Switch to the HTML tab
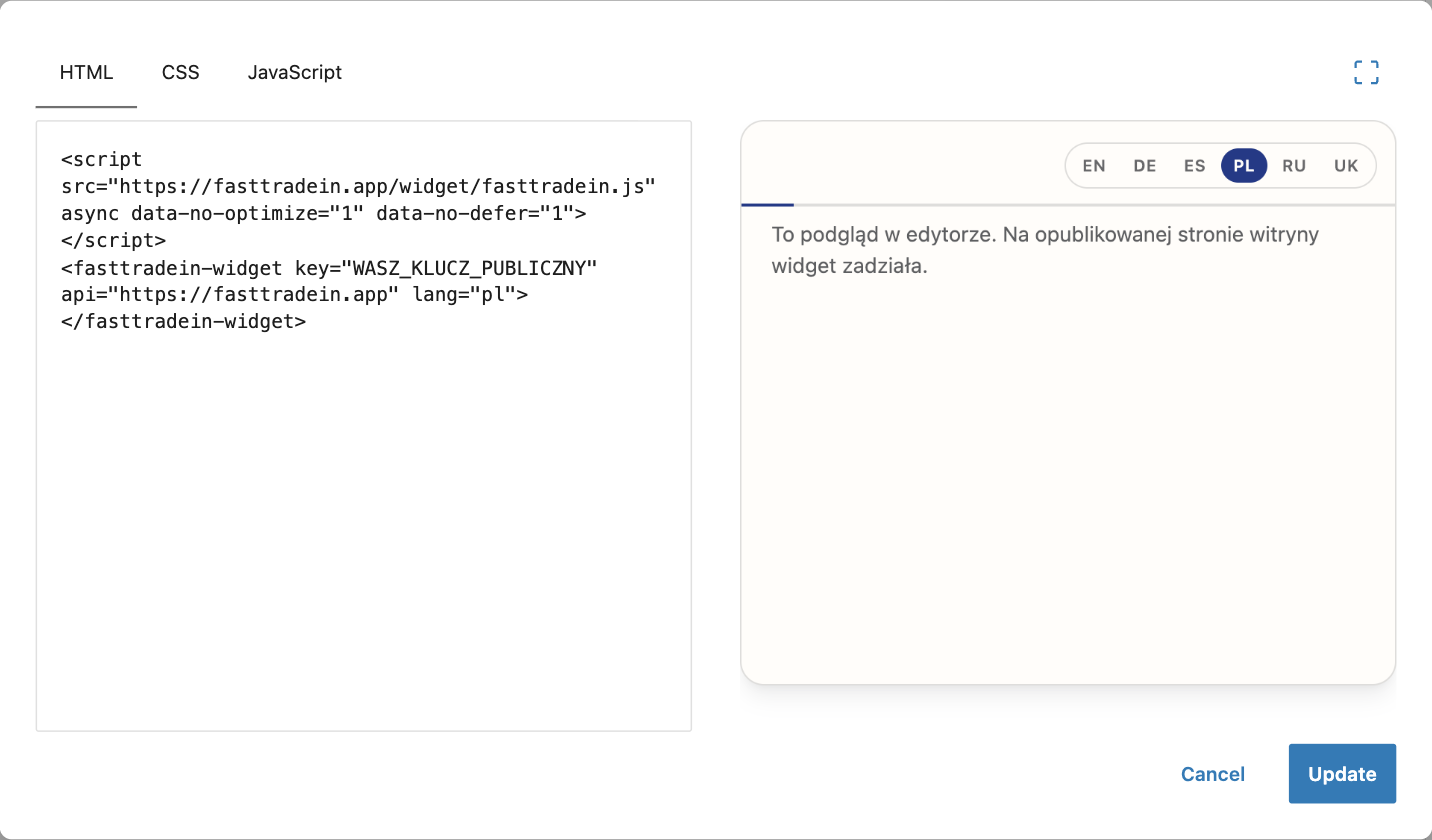Viewport: 1432px width, 840px height. [x=86, y=73]
